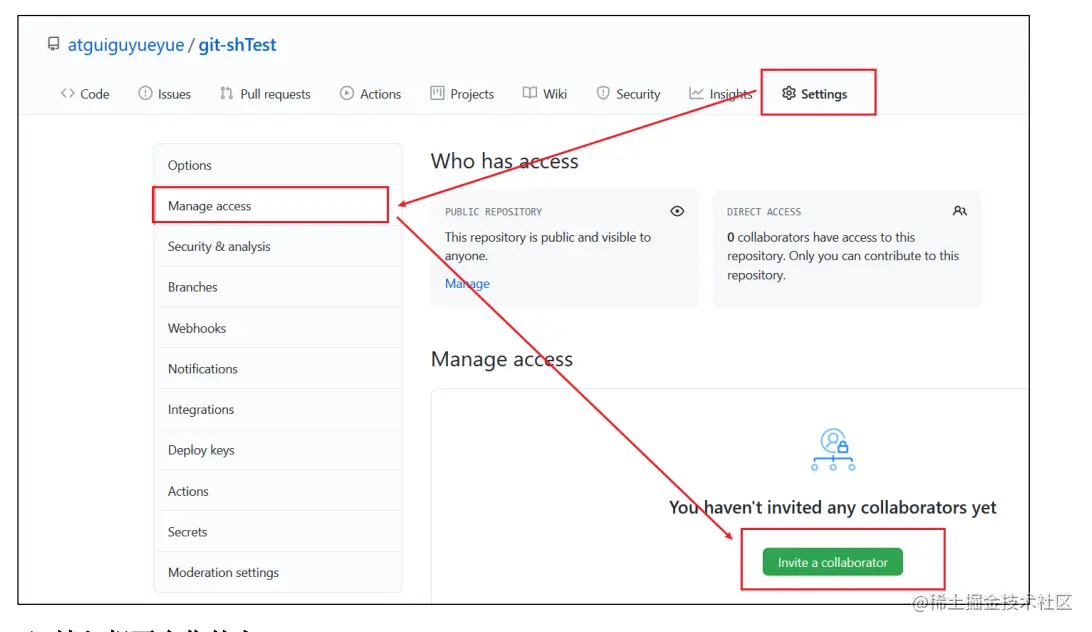Open Branches in the settings sidebar

(x=277, y=287)
